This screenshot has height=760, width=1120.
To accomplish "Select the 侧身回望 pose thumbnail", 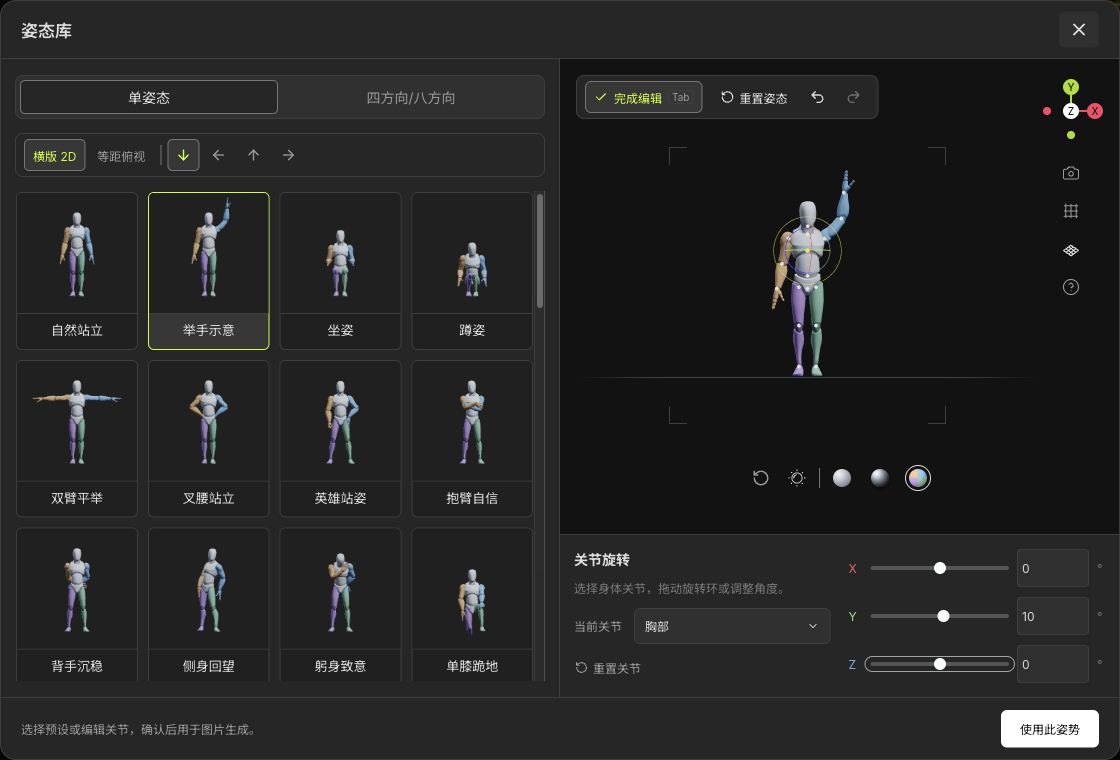I will pos(209,604).
